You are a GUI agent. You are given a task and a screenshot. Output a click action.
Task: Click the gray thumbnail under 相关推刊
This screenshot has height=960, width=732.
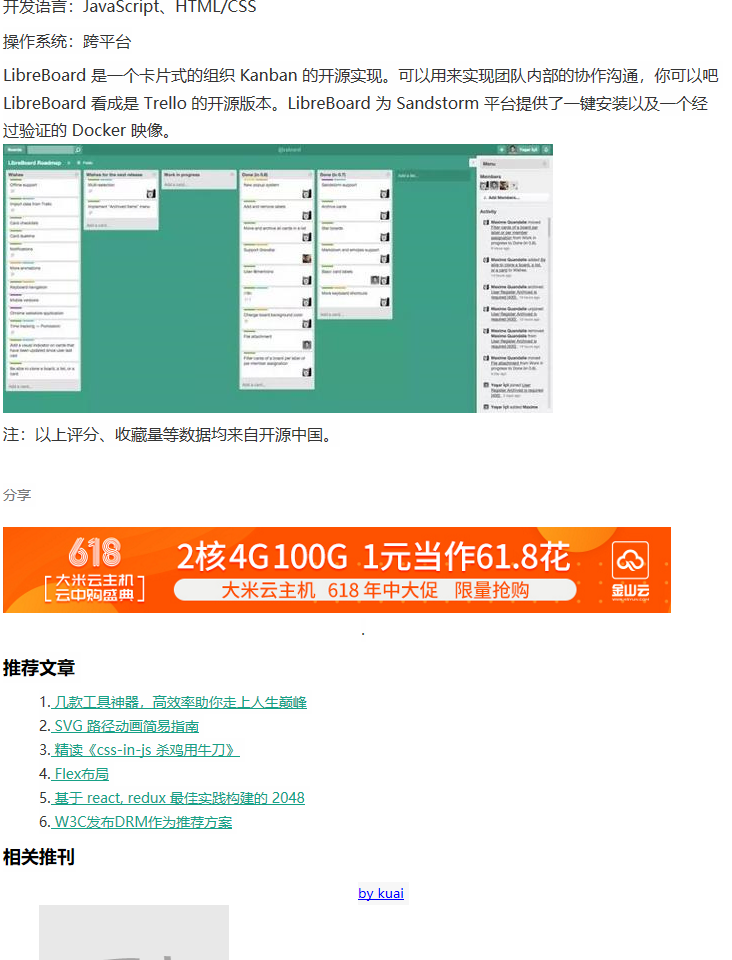point(134,932)
